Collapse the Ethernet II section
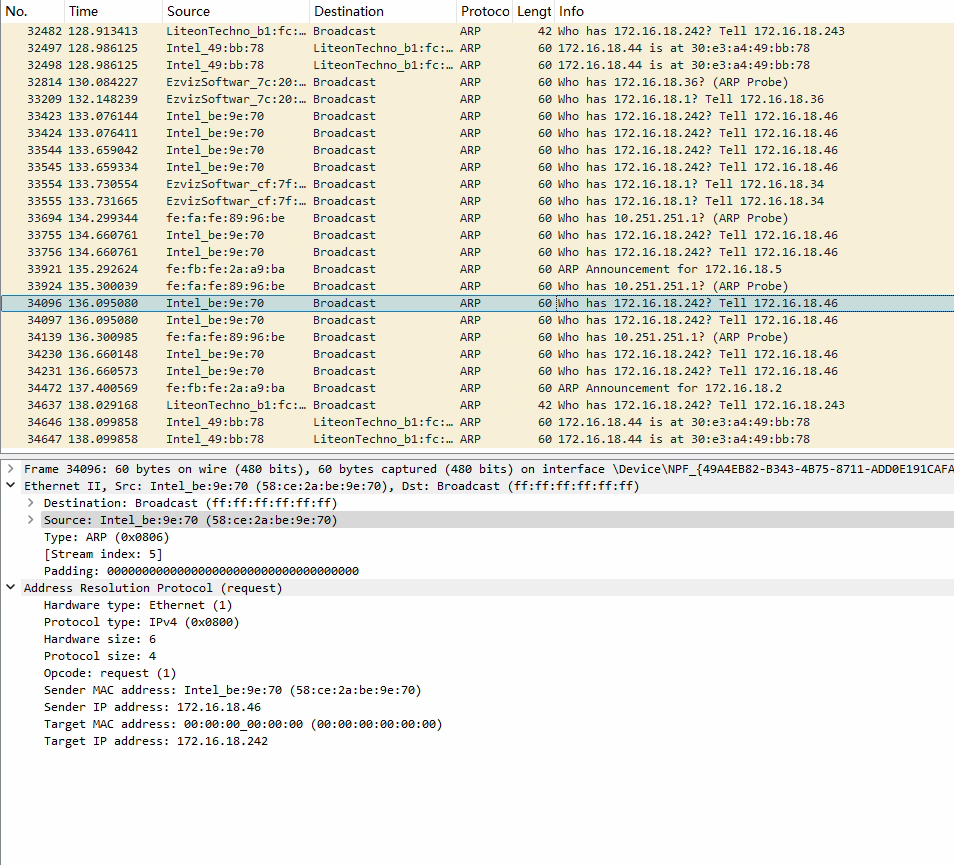Screen dimensions: 954x865 [x=10, y=486]
